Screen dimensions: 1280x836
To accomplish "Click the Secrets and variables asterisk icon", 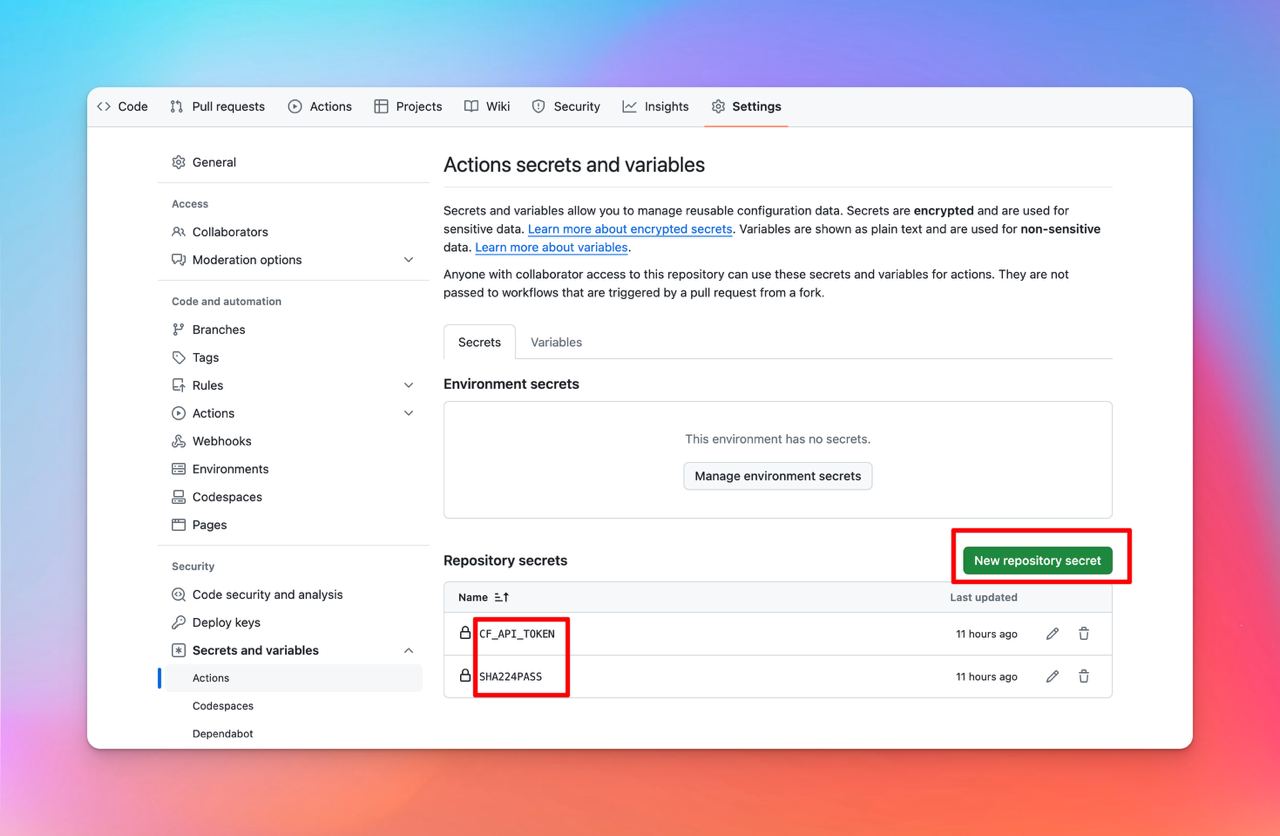I will tap(179, 650).
